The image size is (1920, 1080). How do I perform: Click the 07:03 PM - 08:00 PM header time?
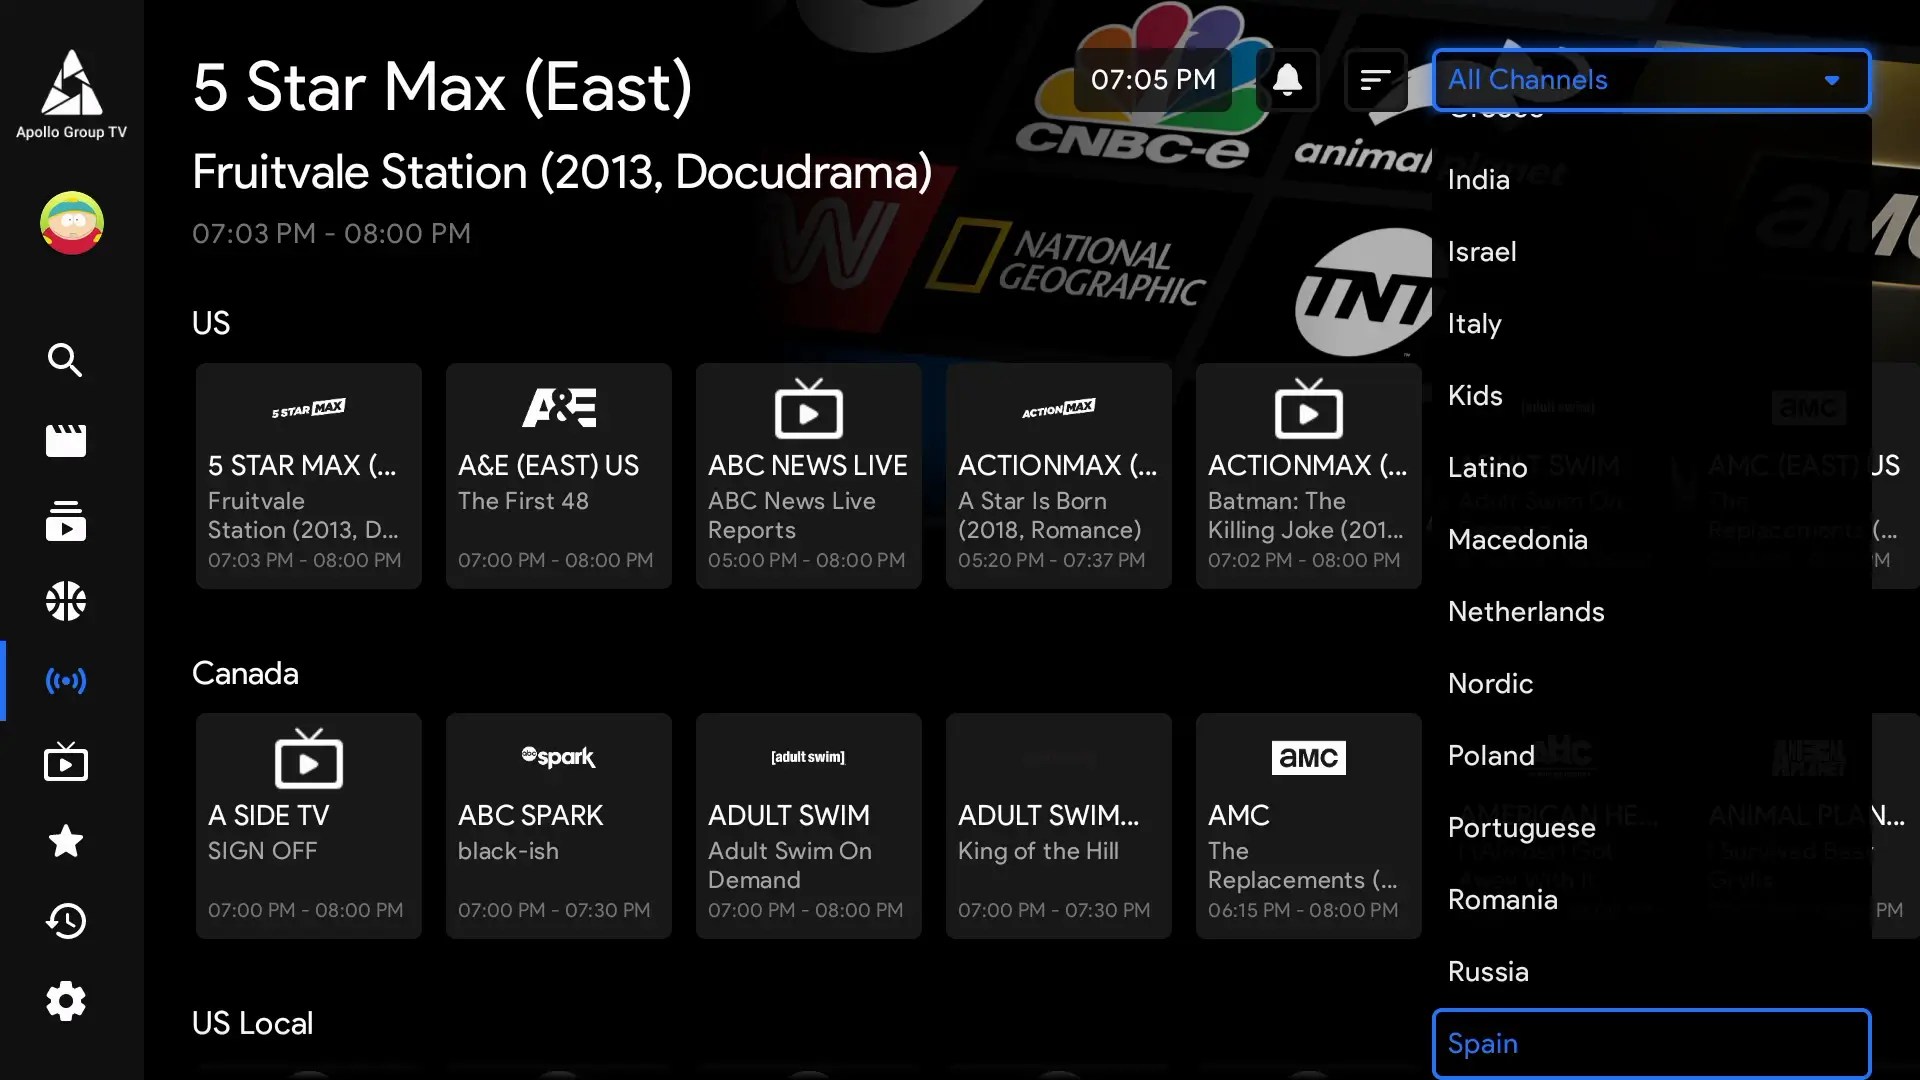pyautogui.click(x=331, y=233)
